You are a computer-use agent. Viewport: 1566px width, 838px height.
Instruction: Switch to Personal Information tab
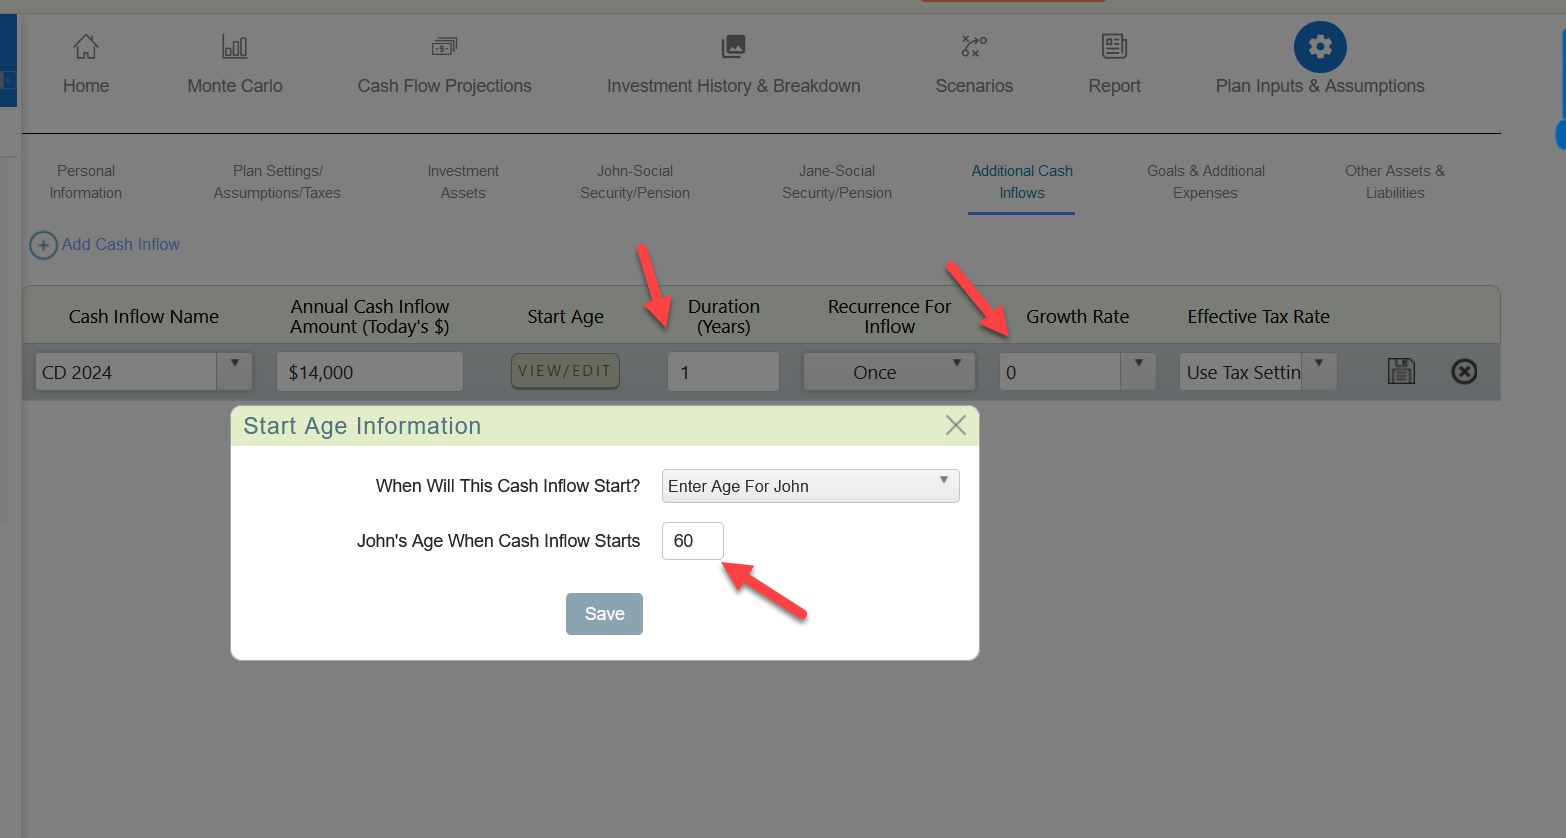[x=86, y=182]
